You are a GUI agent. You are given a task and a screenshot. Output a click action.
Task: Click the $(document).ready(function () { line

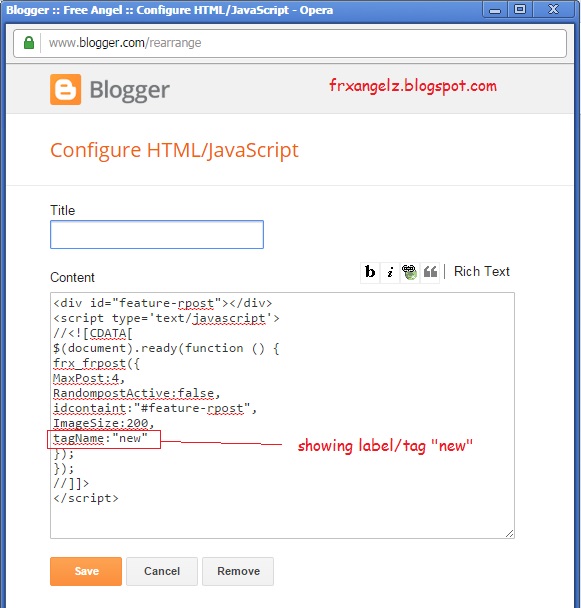click(166, 348)
